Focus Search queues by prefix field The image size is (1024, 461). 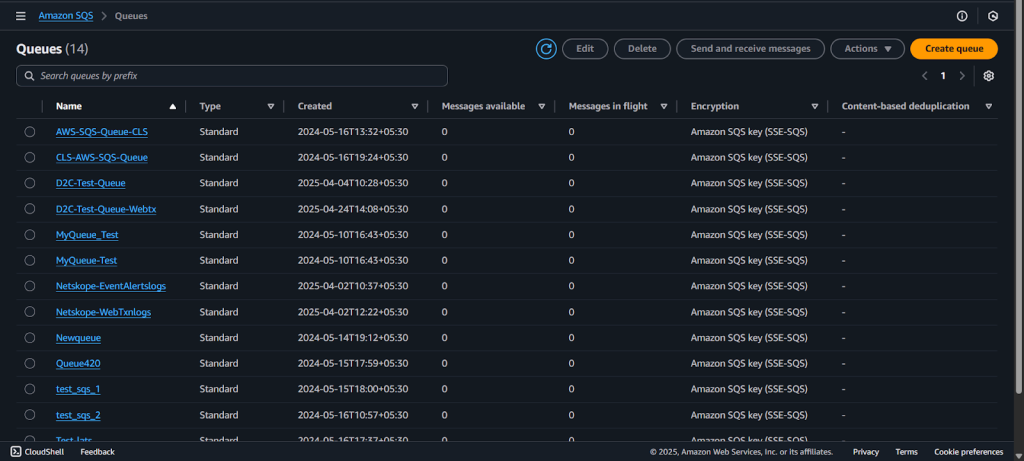click(232, 76)
